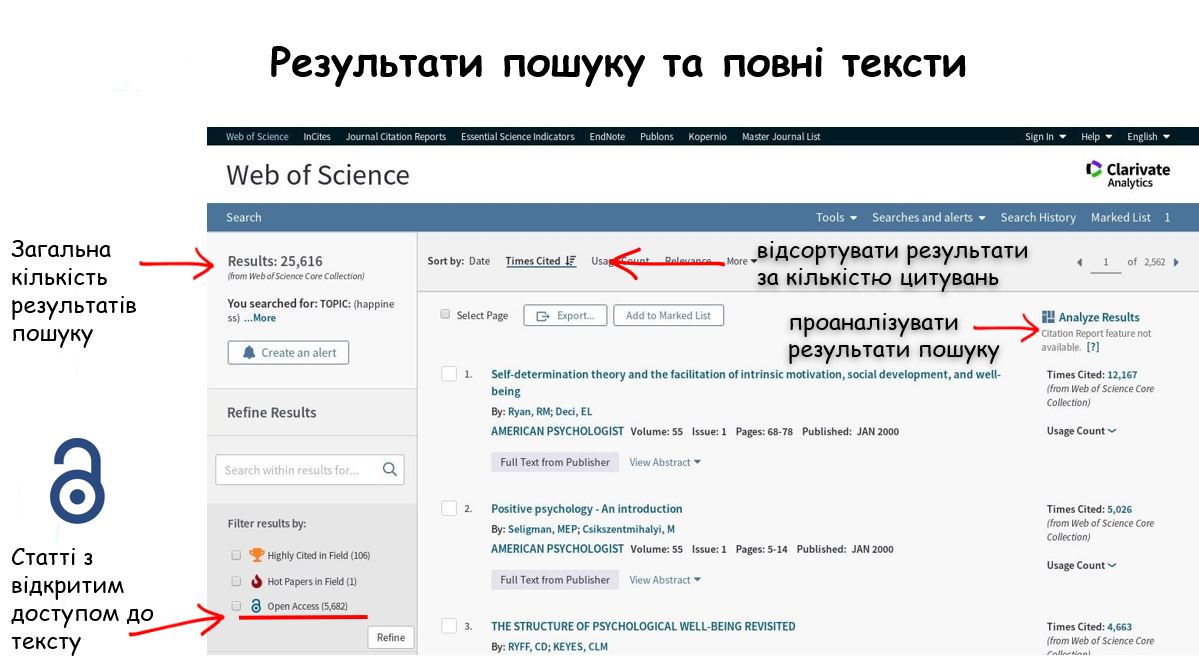The height and width of the screenshot is (672, 1199).
Task: Go to previous results page arrow
Action: [1080, 262]
